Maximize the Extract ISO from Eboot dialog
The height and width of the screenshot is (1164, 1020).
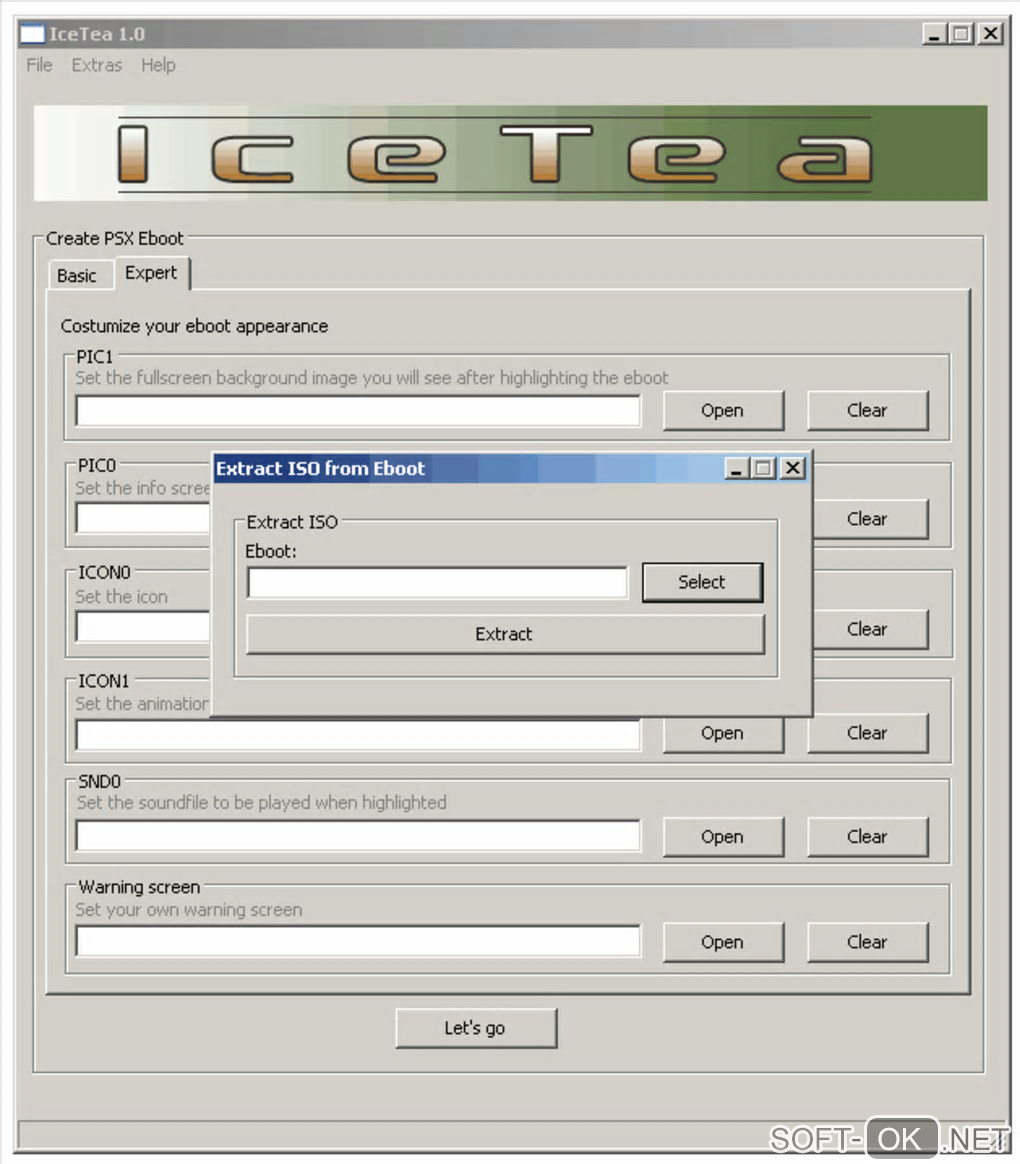(x=763, y=468)
